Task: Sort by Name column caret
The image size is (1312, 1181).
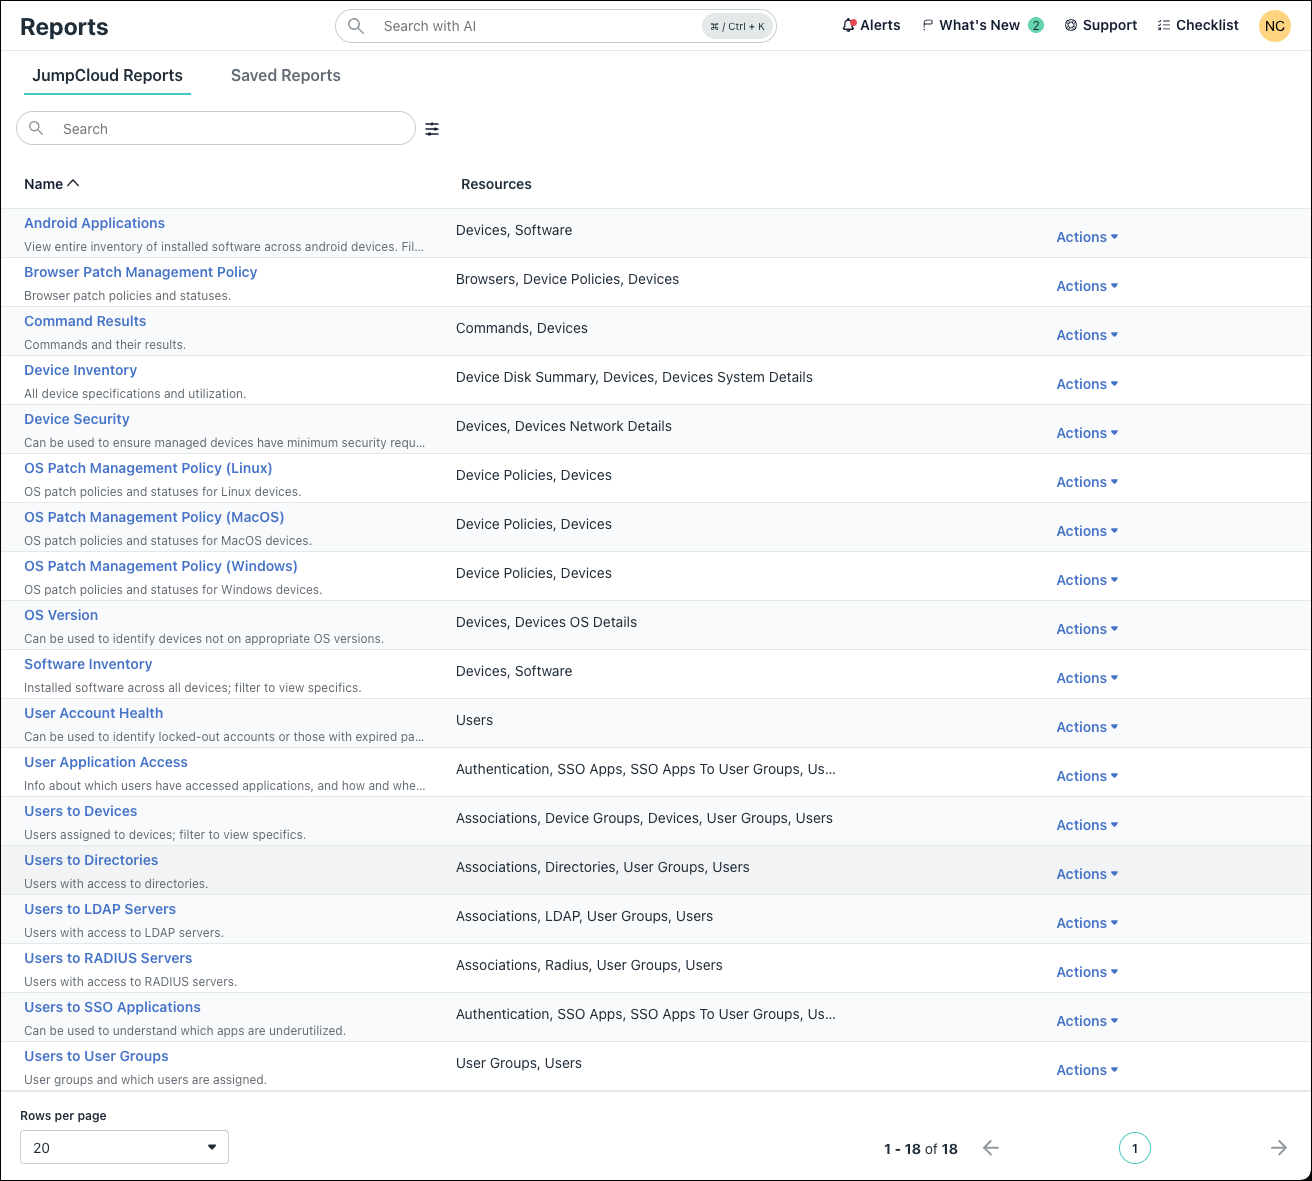Action: [73, 183]
